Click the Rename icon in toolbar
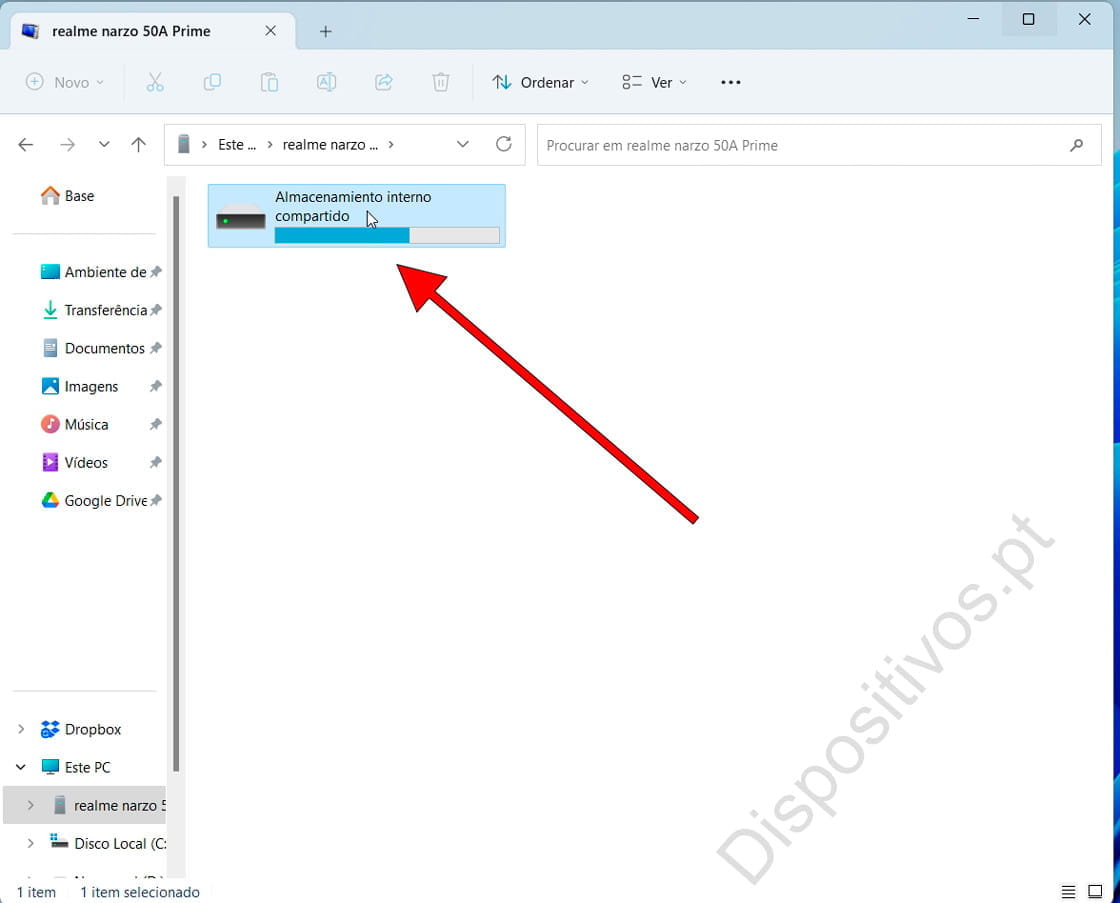This screenshot has height=903, width=1120. [326, 82]
